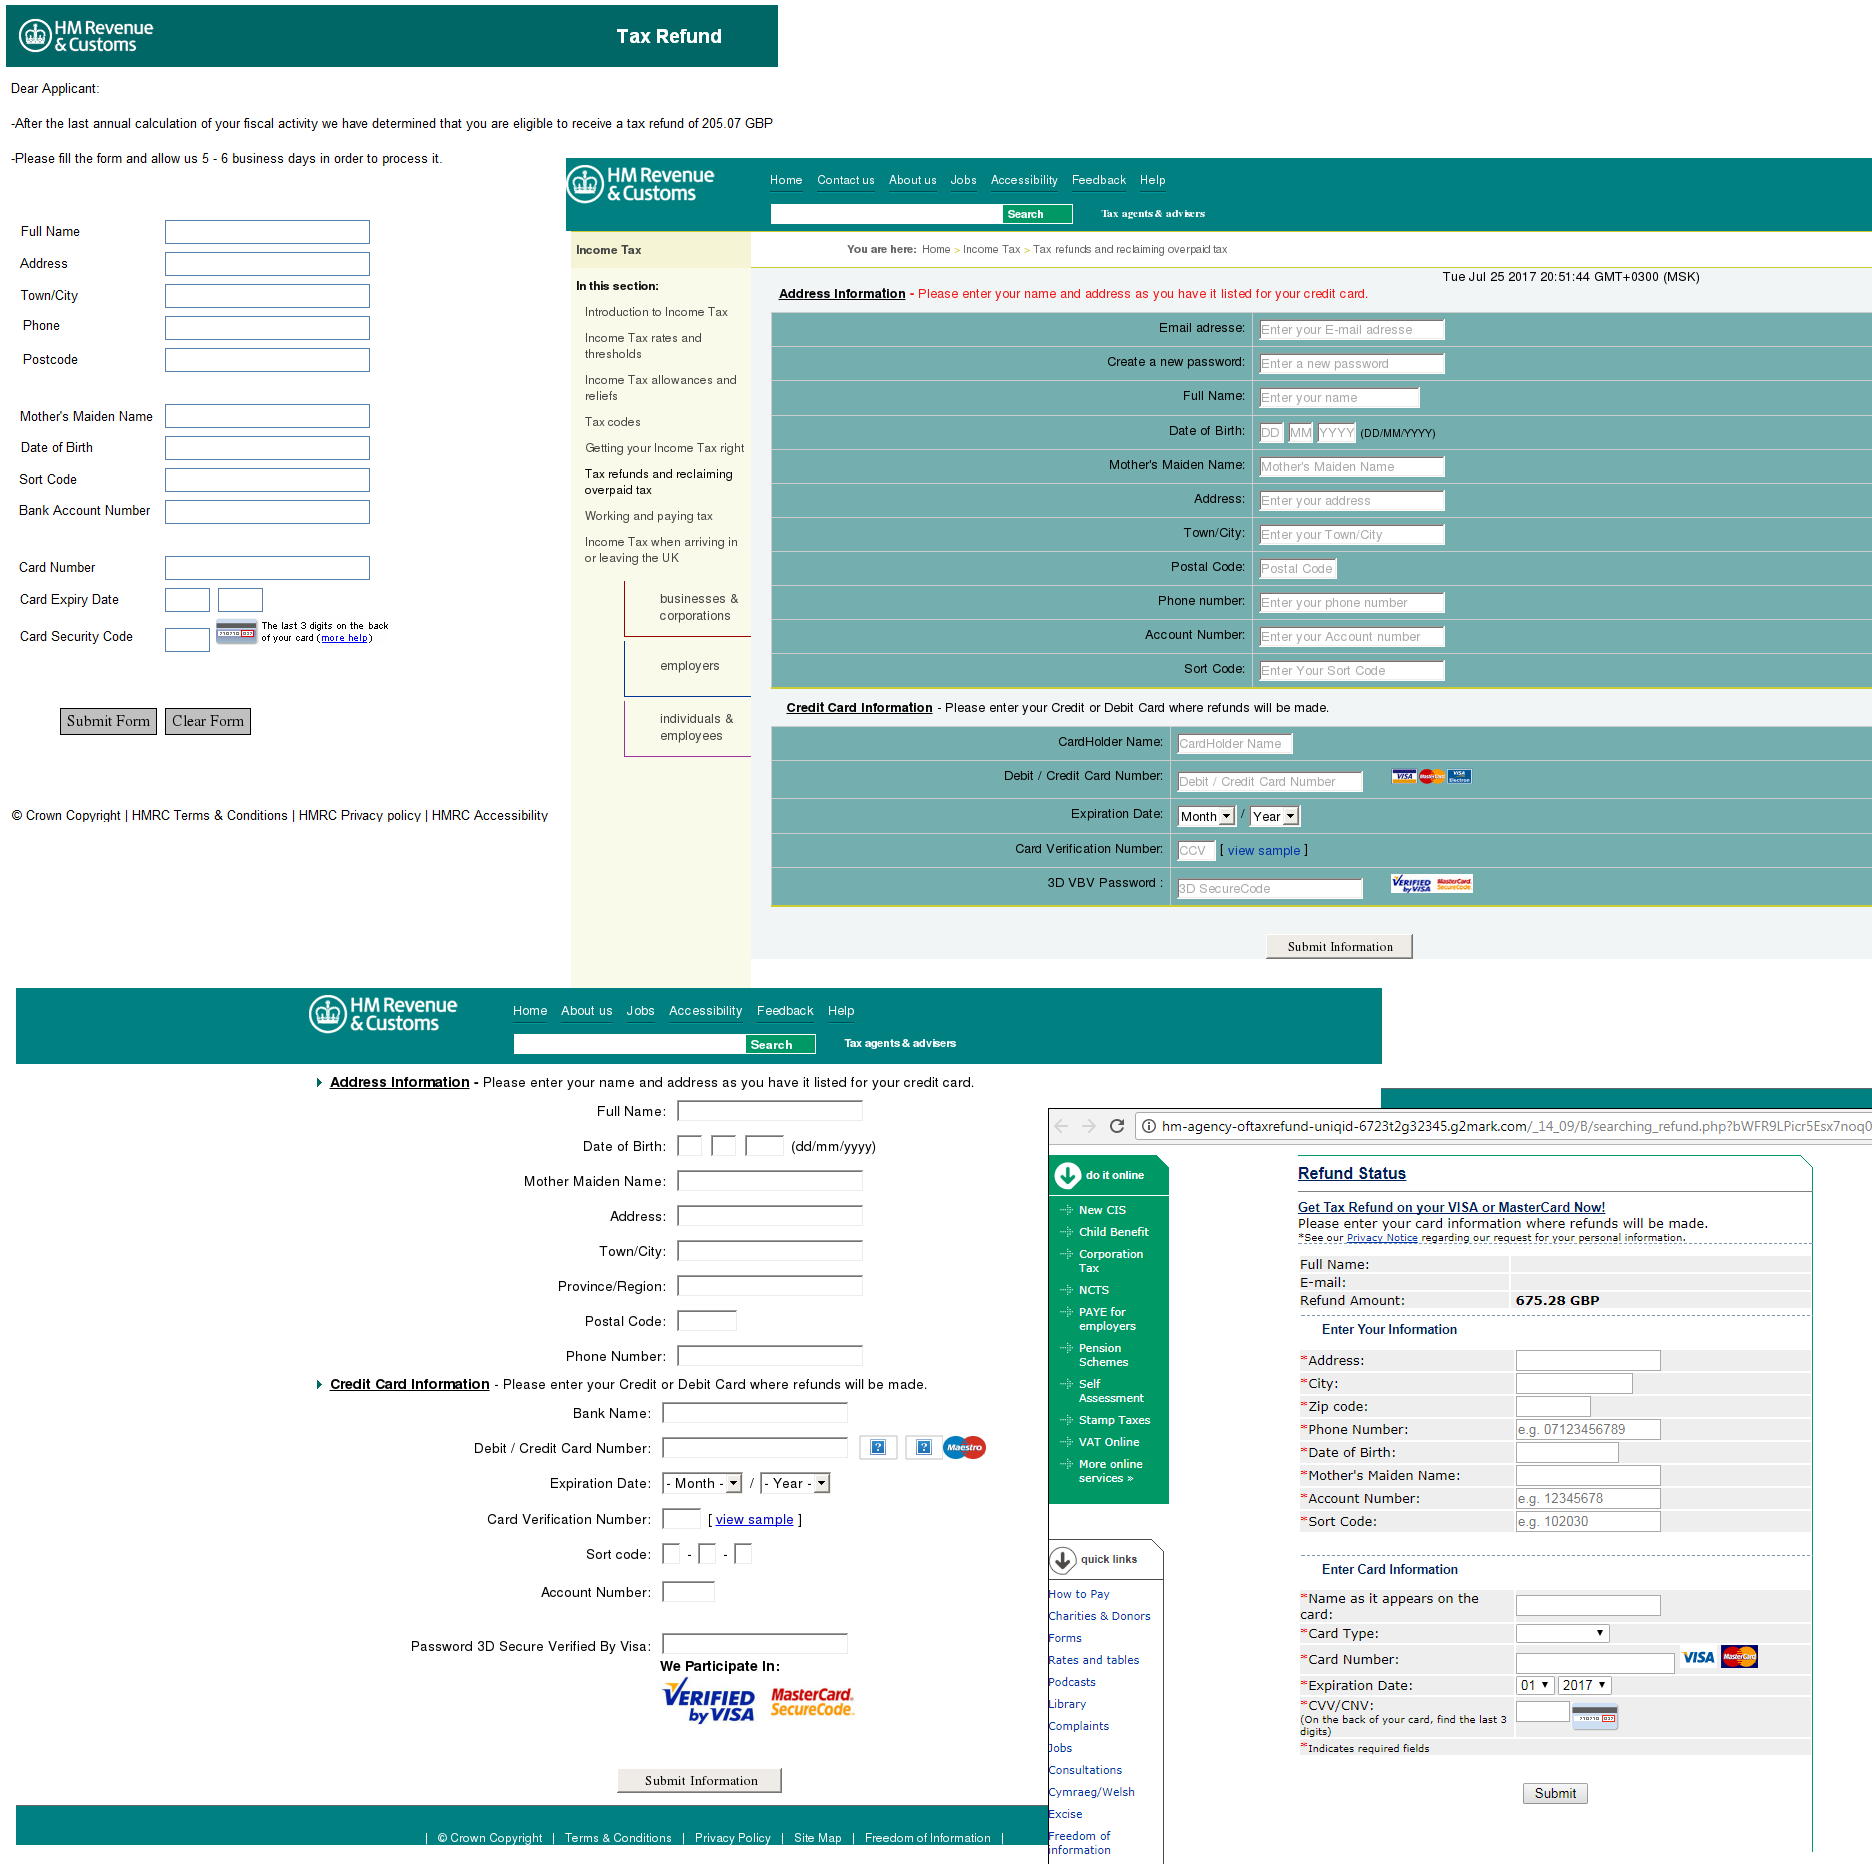Open Help in bottom page navigation
Screen dimensions: 1872x1864
point(841,1011)
